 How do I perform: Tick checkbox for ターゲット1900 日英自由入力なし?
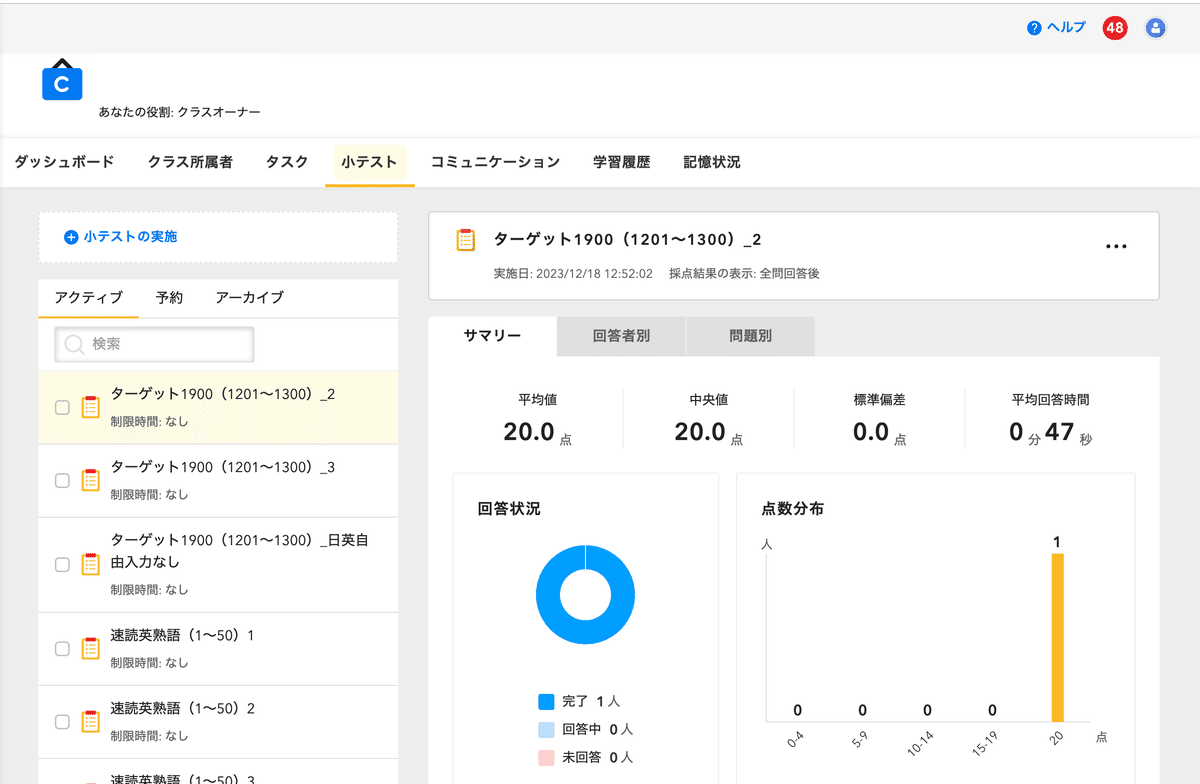(62, 565)
